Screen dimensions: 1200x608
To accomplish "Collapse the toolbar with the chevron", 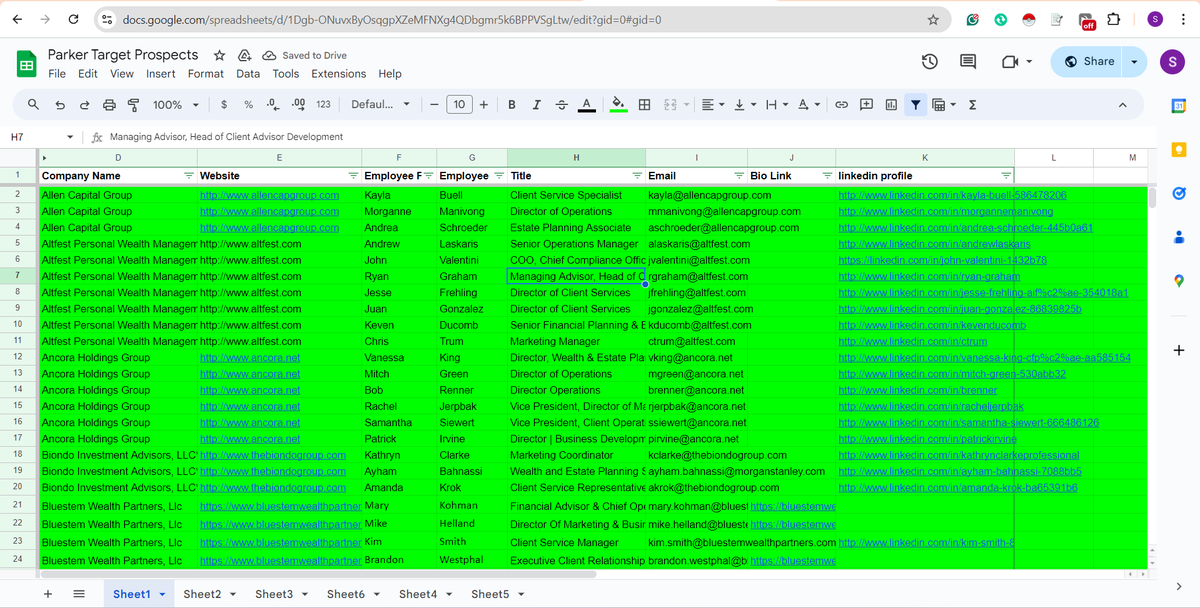I will pyautogui.click(x=1122, y=104).
